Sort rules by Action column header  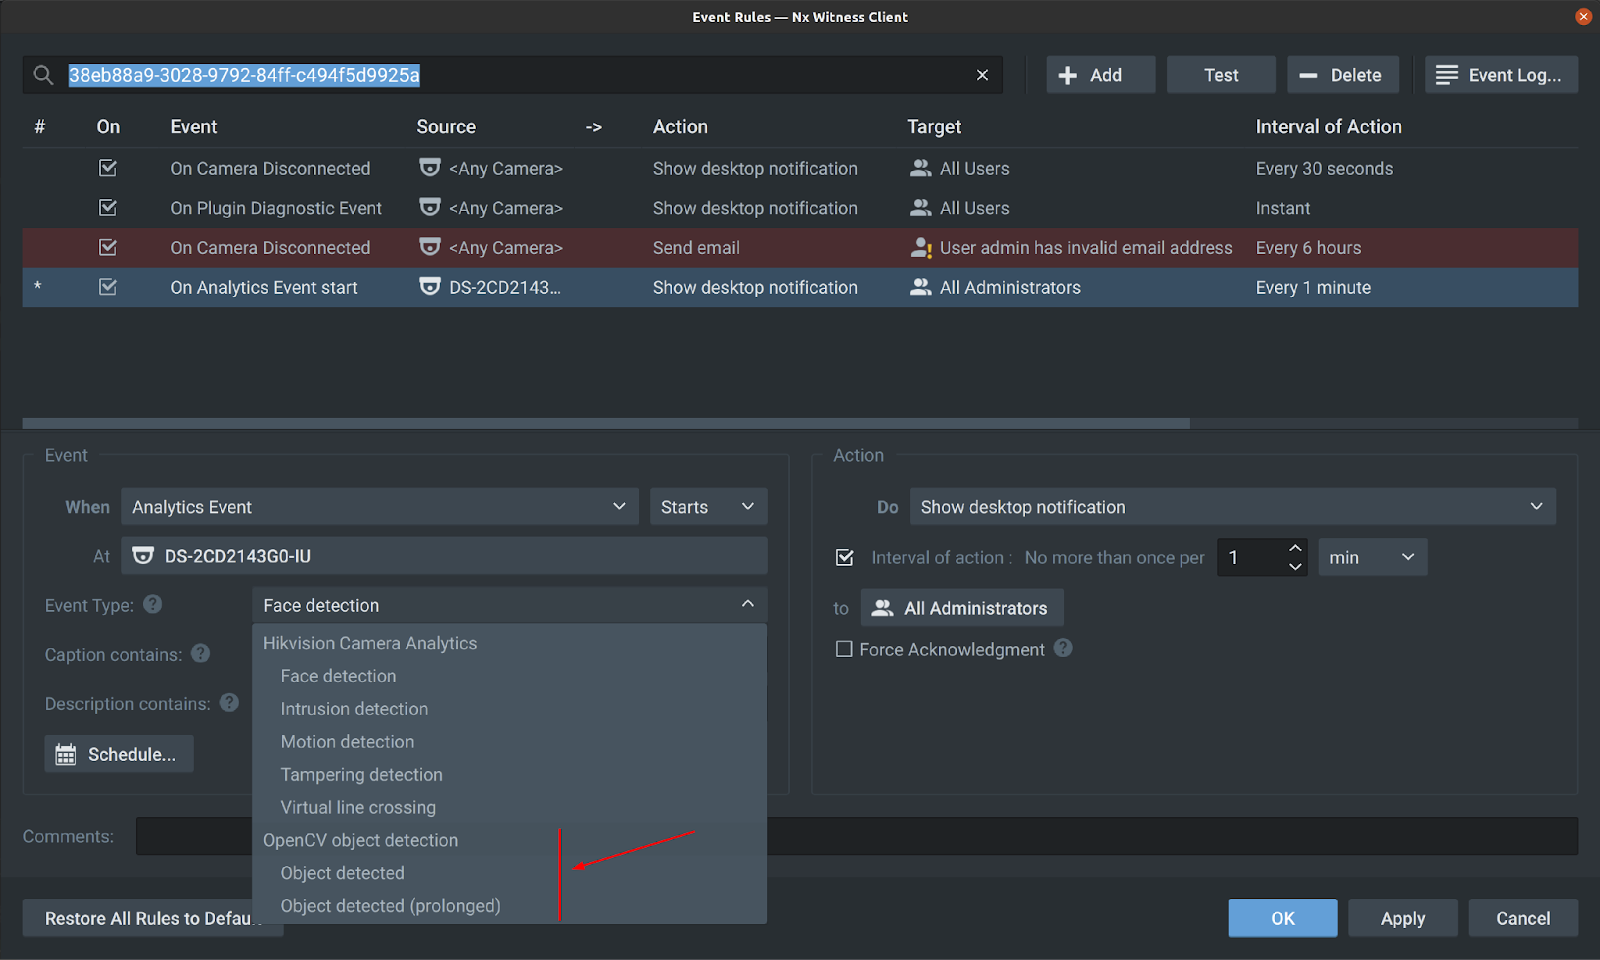[x=680, y=127]
